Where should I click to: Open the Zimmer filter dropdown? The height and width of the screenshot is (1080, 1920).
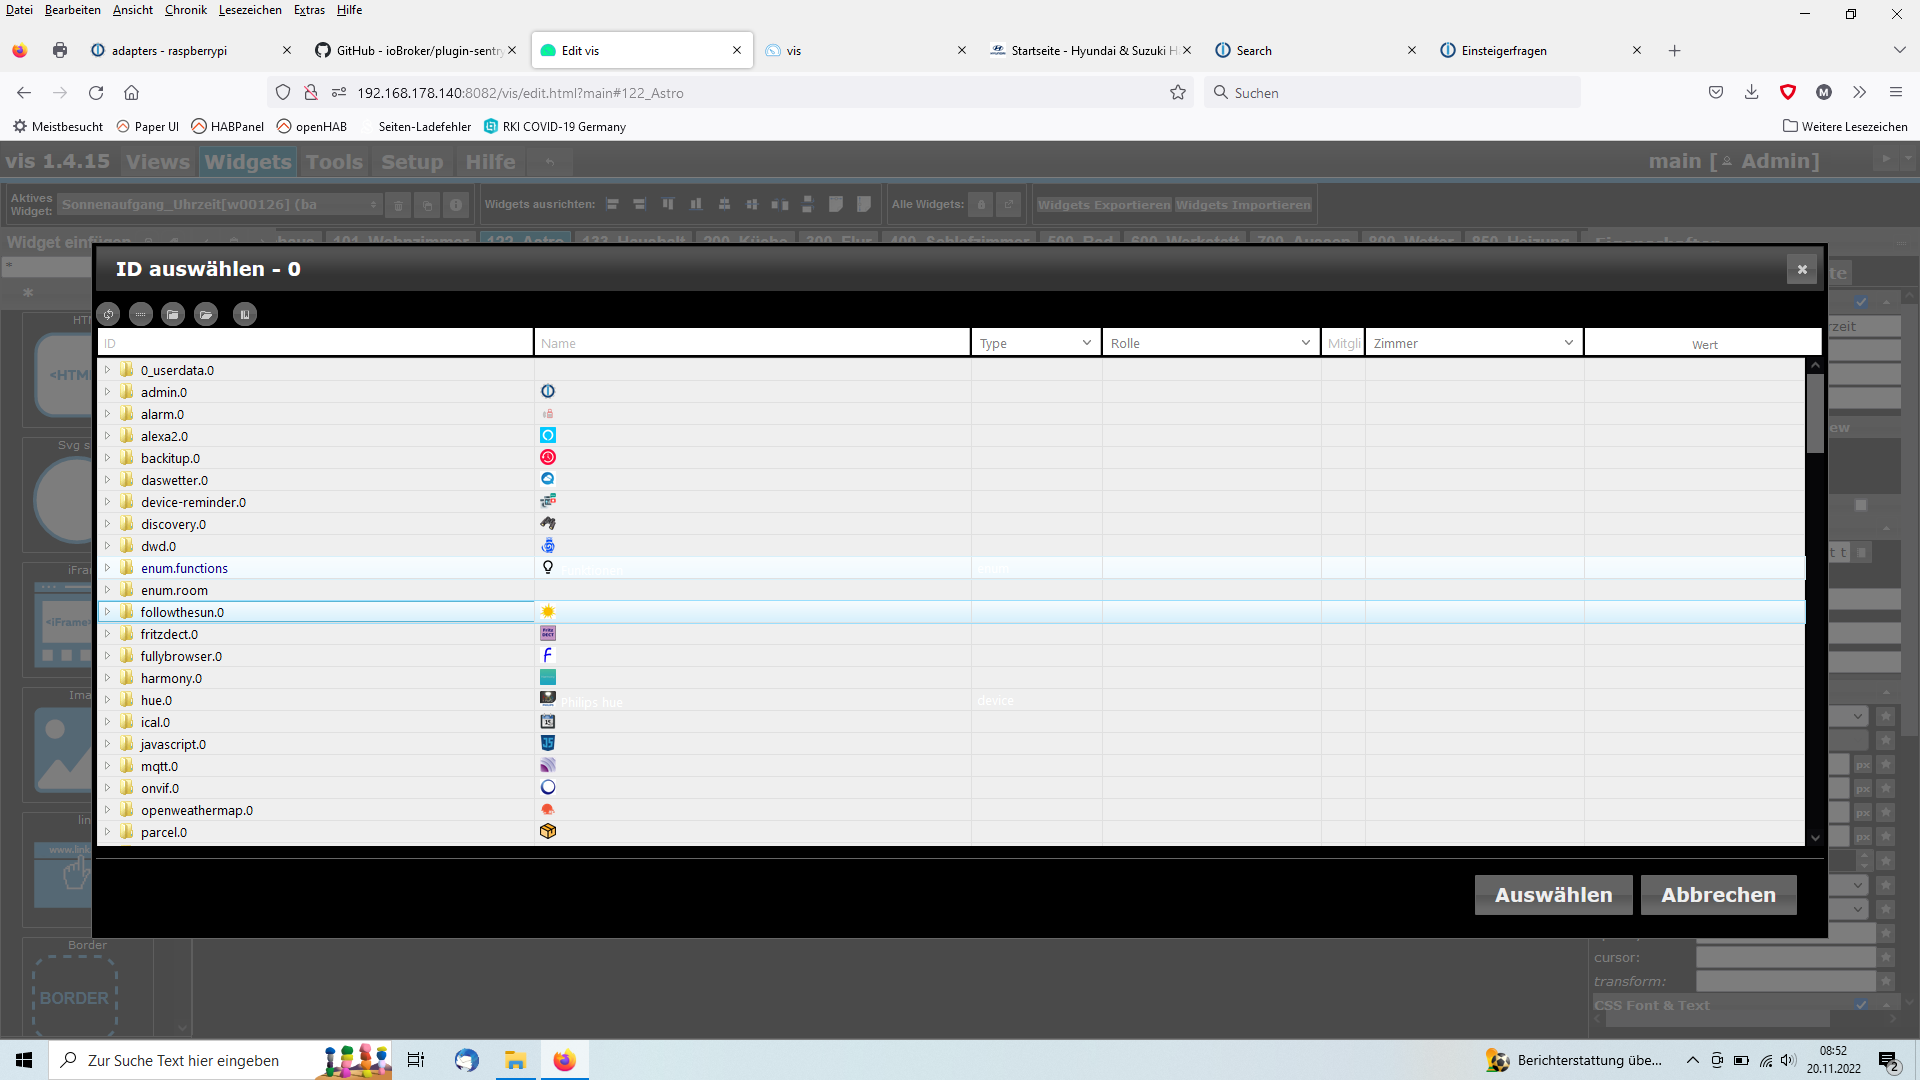[x=1473, y=343]
